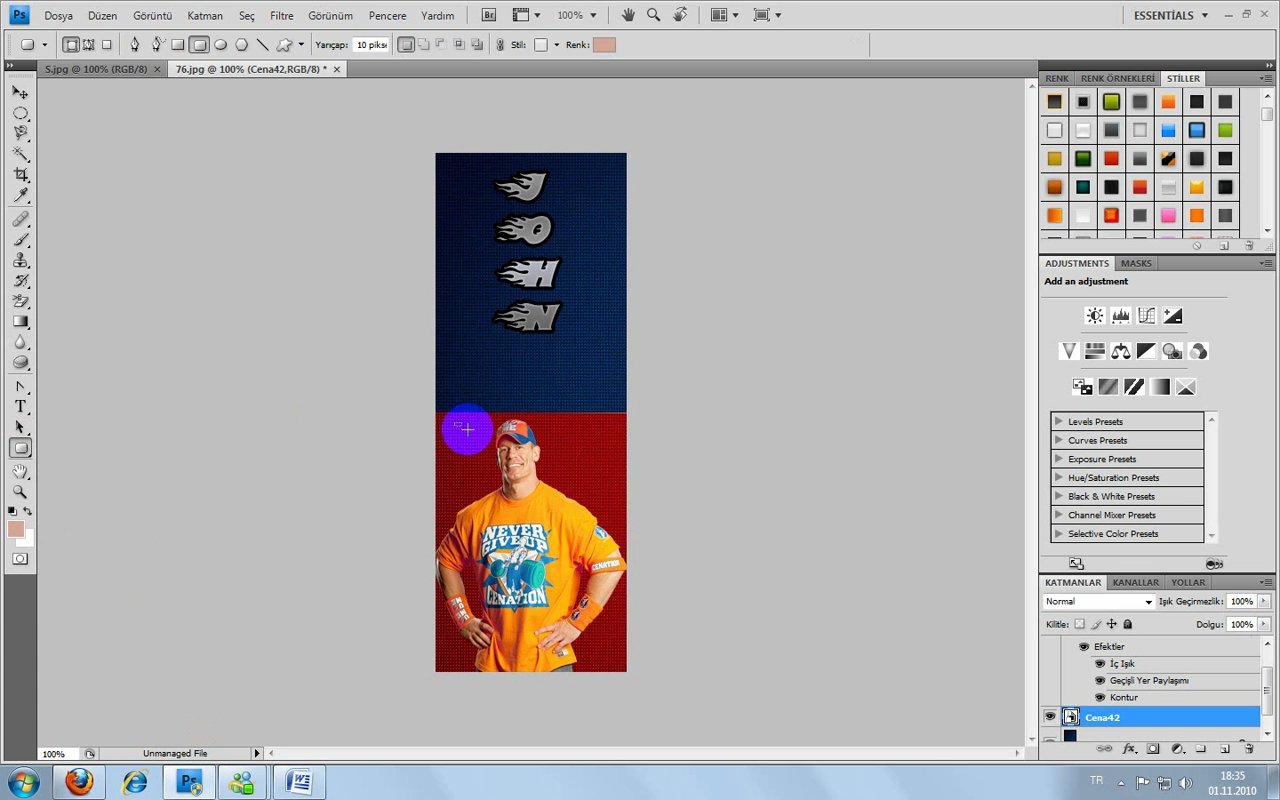
Task: Toggle lock position in the Layers panel
Action: 1111,624
